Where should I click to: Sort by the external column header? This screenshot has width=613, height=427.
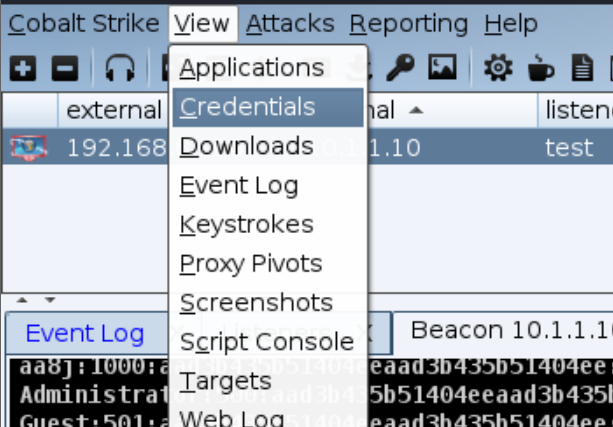[113, 110]
